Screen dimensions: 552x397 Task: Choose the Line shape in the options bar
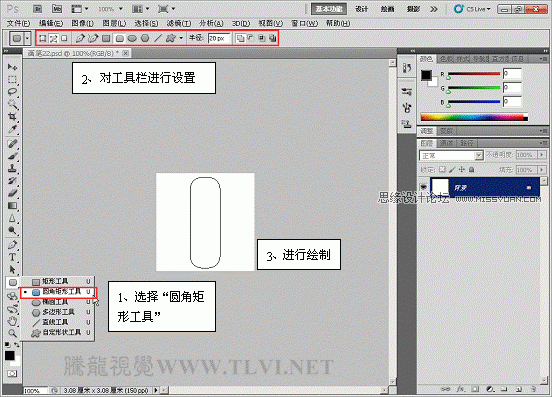pyautogui.click(x=158, y=38)
